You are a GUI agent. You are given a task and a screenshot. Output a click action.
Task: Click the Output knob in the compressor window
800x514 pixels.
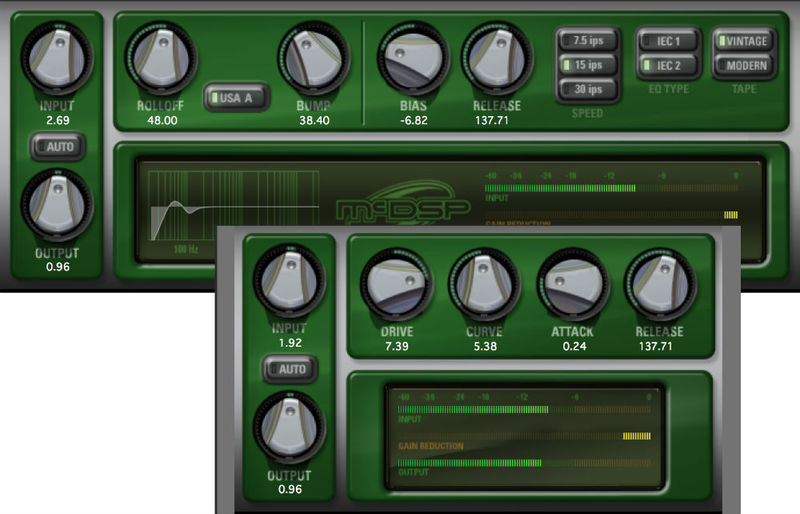coord(289,427)
